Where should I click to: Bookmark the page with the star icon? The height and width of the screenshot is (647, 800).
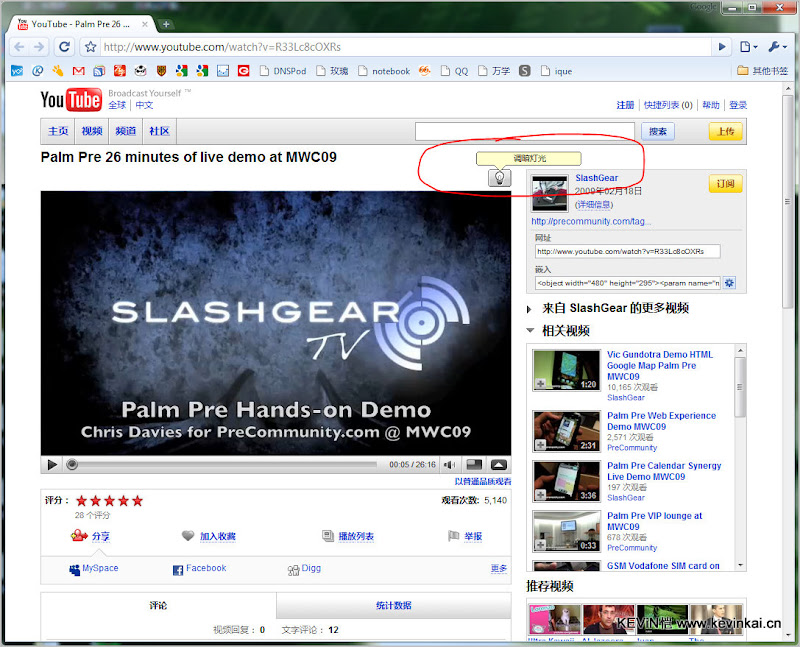point(90,46)
